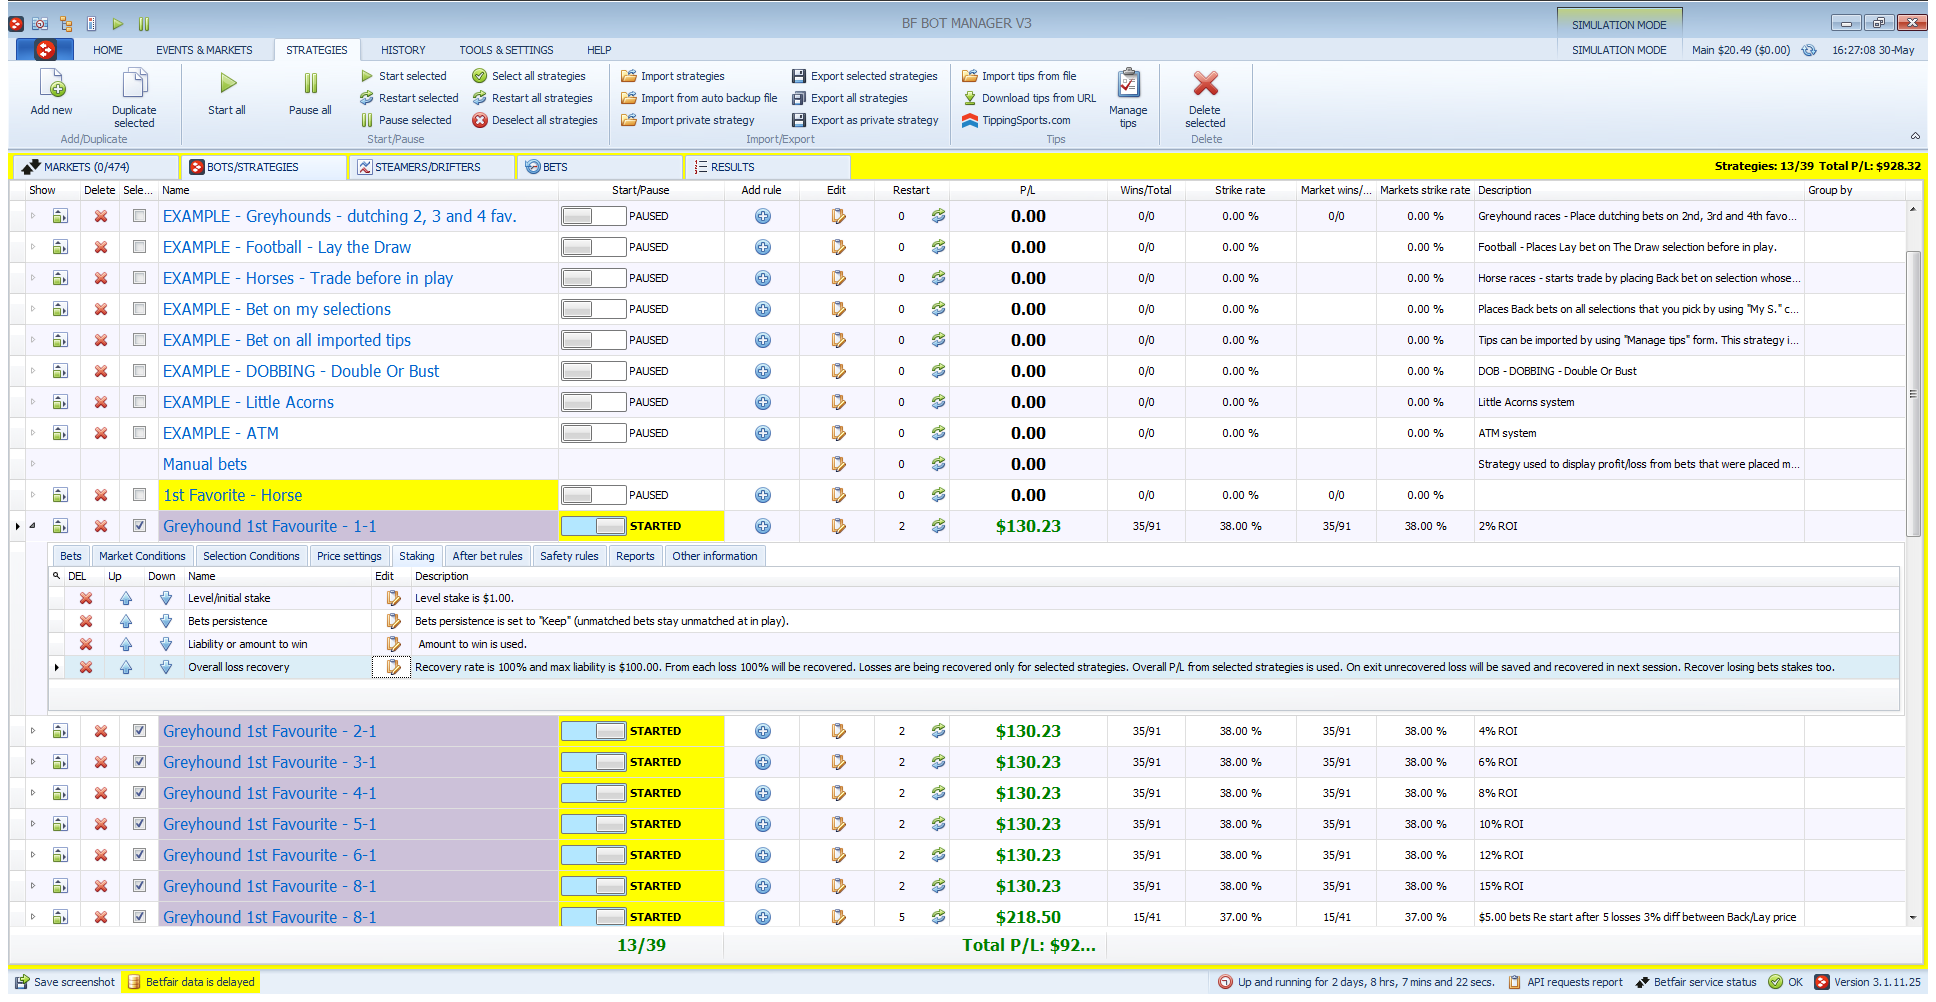The width and height of the screenshot is (1936, 1002).
Task: Untick checkbox for Greyhound 1st Favourite - 1-1
Action: pyautogui.click(x=139, y=526)
